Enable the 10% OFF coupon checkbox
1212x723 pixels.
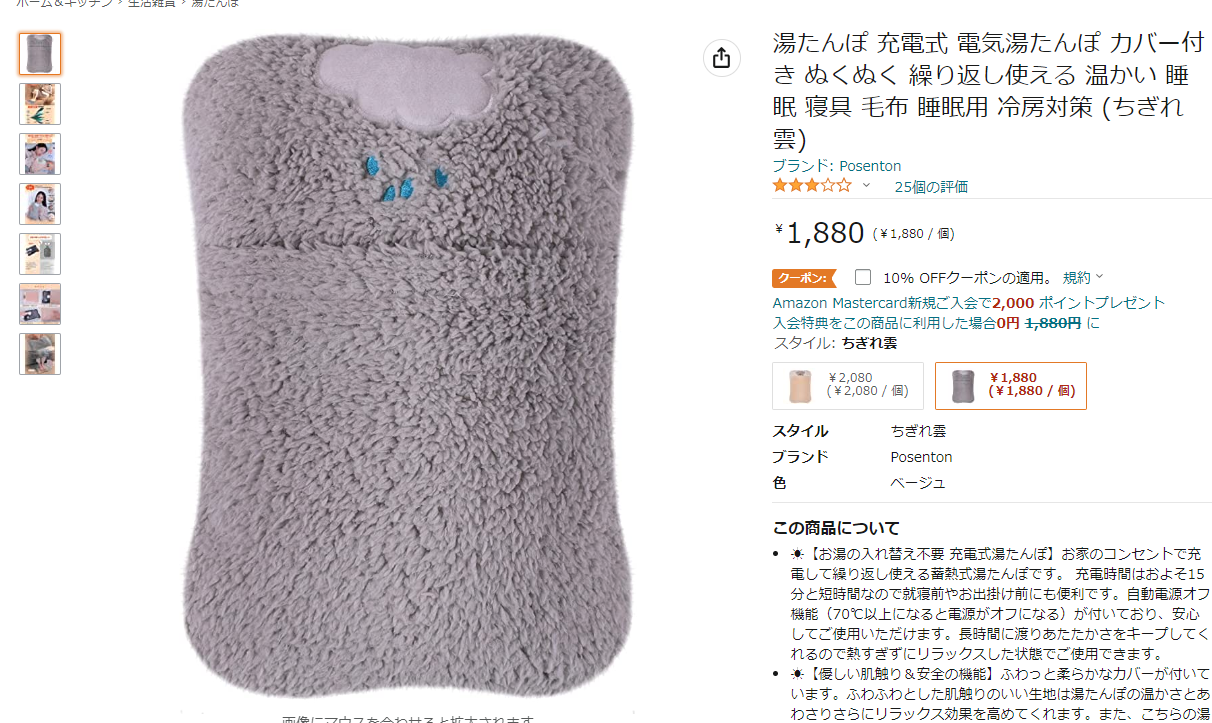[863, 277]
